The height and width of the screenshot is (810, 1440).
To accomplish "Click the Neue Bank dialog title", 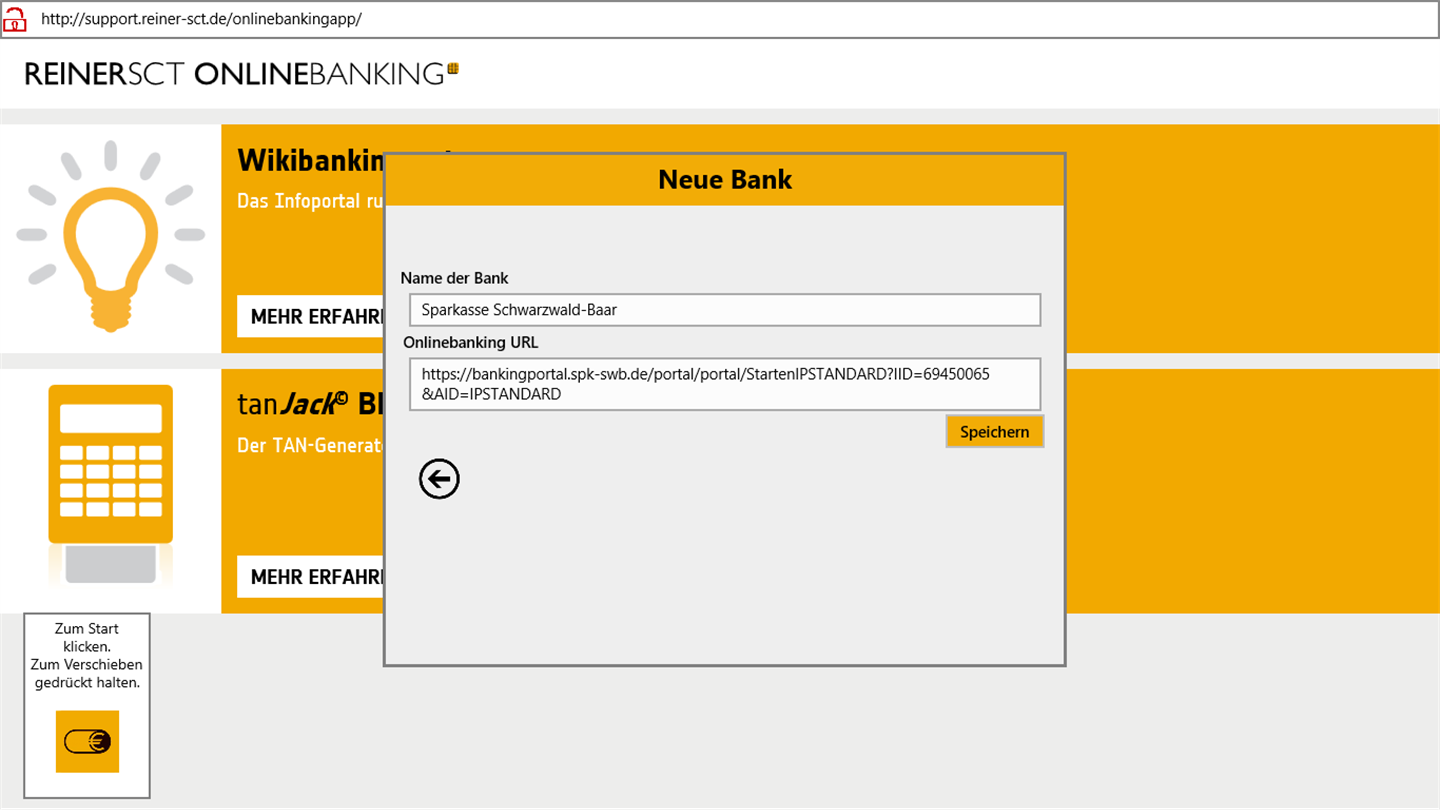I will click(x=725, y=180).
